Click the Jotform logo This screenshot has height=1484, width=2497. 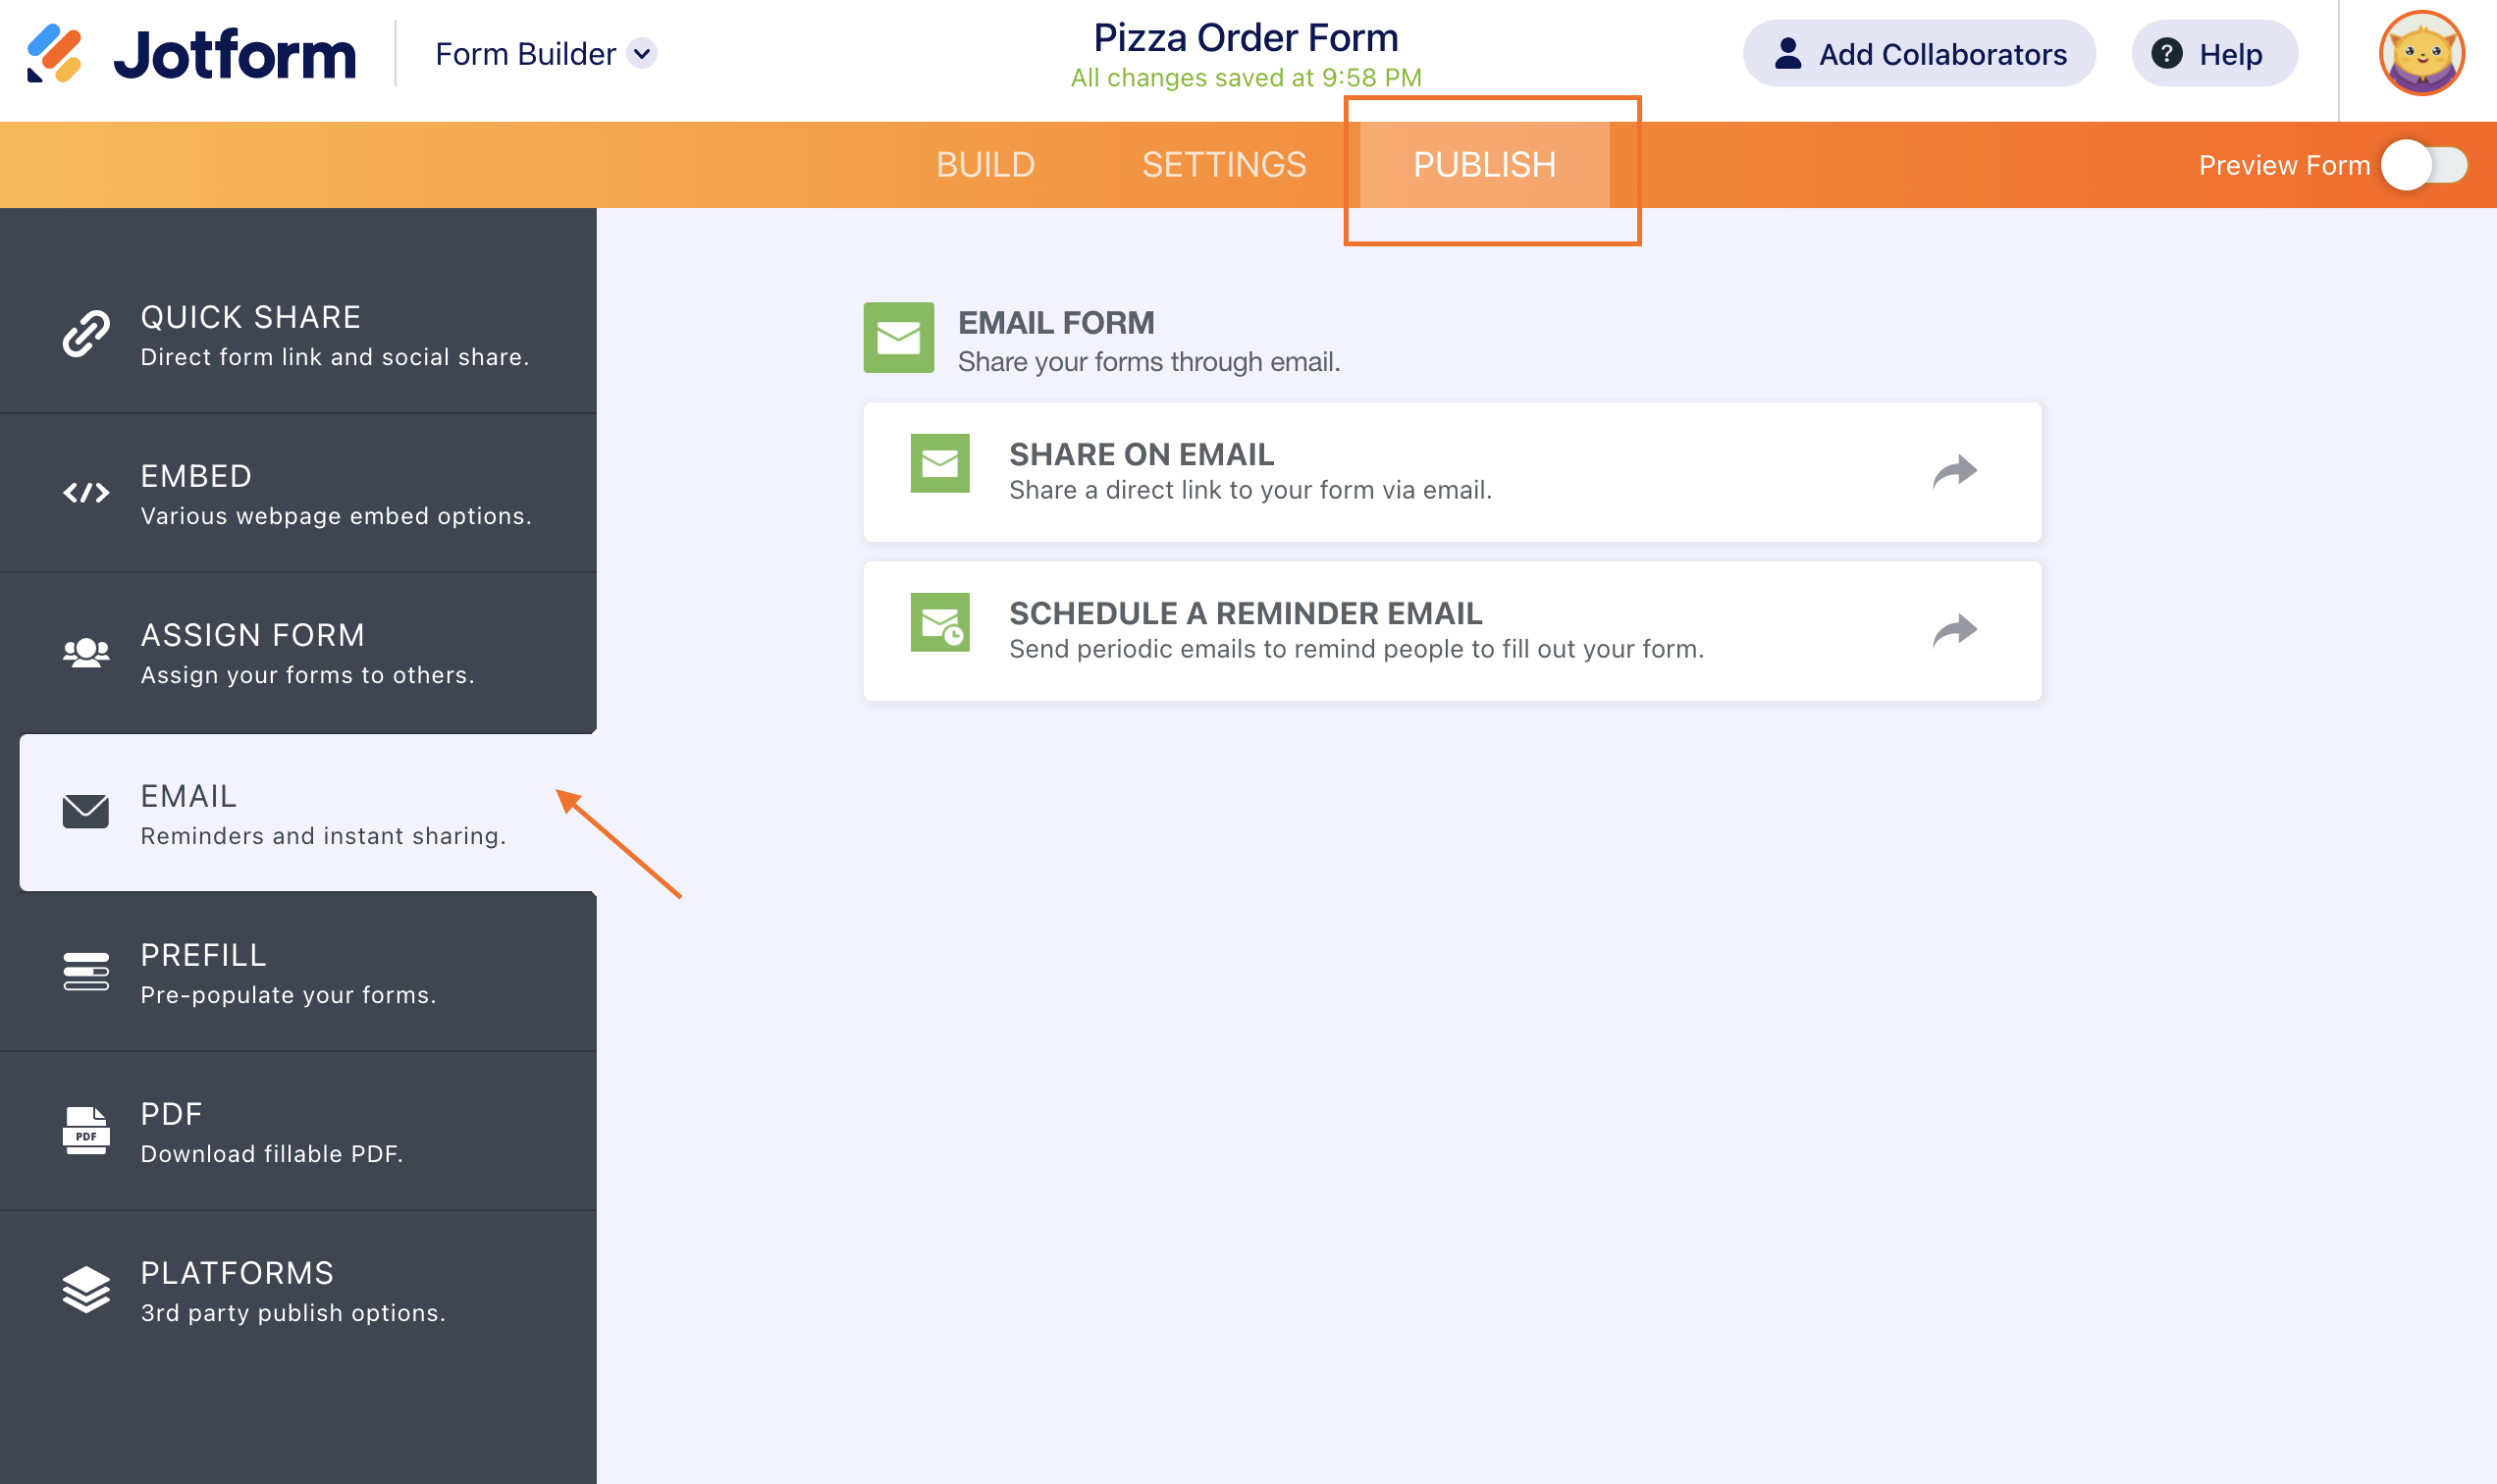(191, 54)
